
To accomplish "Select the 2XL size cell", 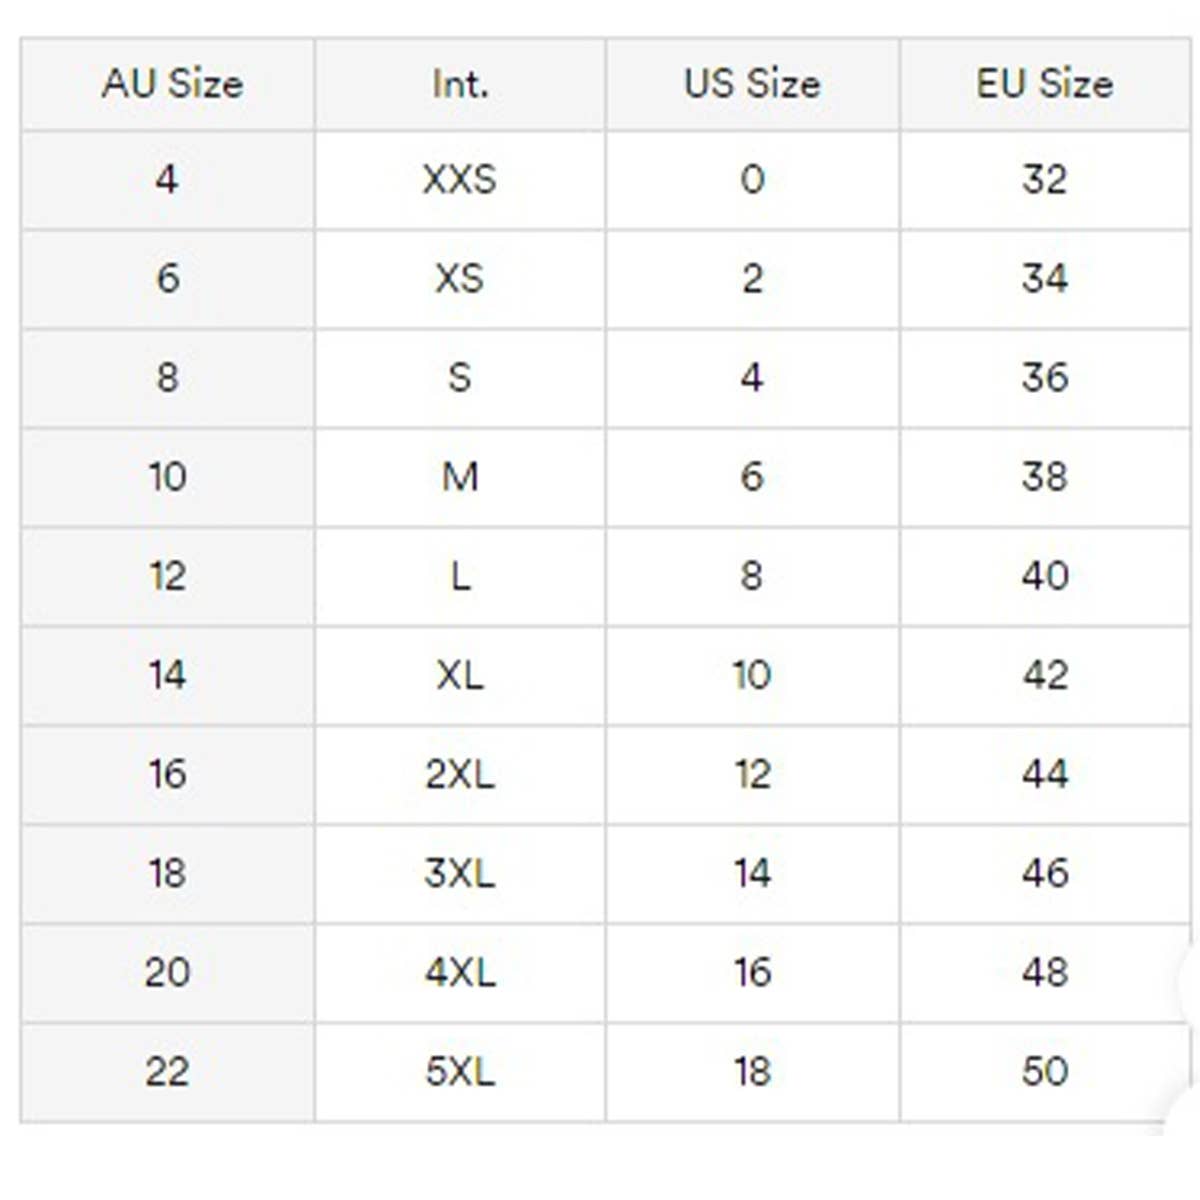I will [x=460, y=775].
